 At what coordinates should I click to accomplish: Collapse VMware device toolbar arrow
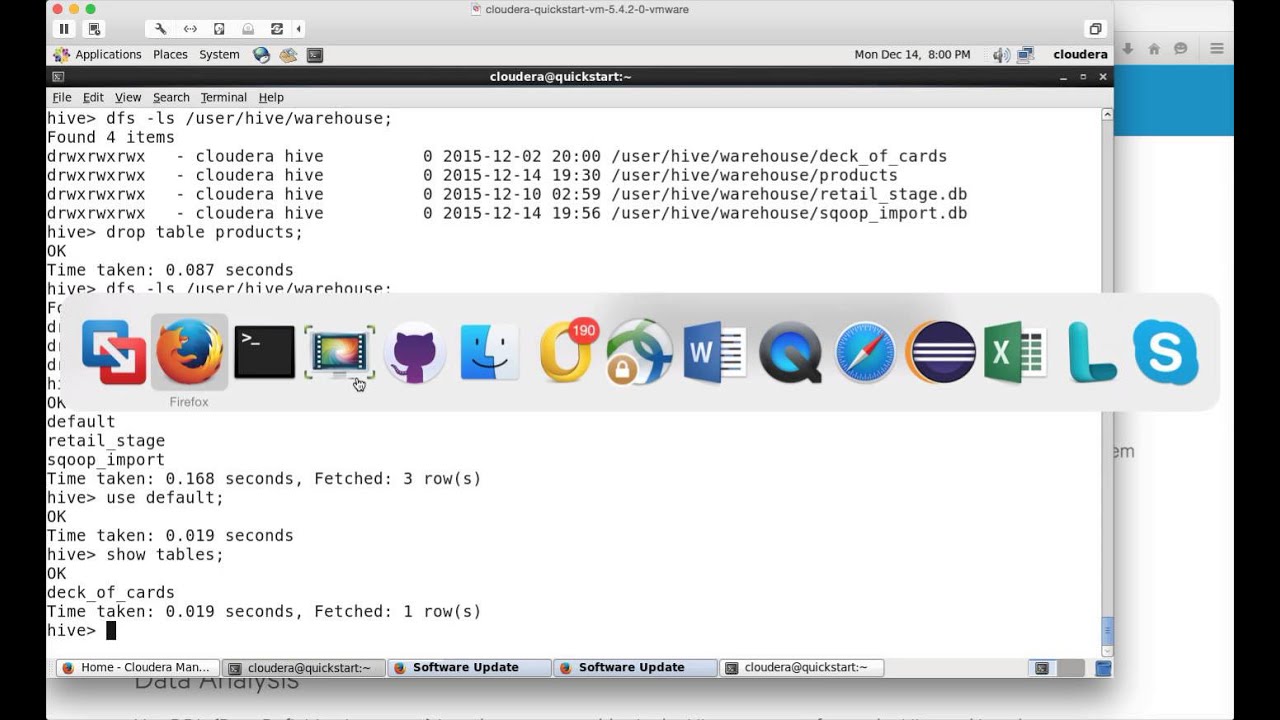click(x=298, y=29)
